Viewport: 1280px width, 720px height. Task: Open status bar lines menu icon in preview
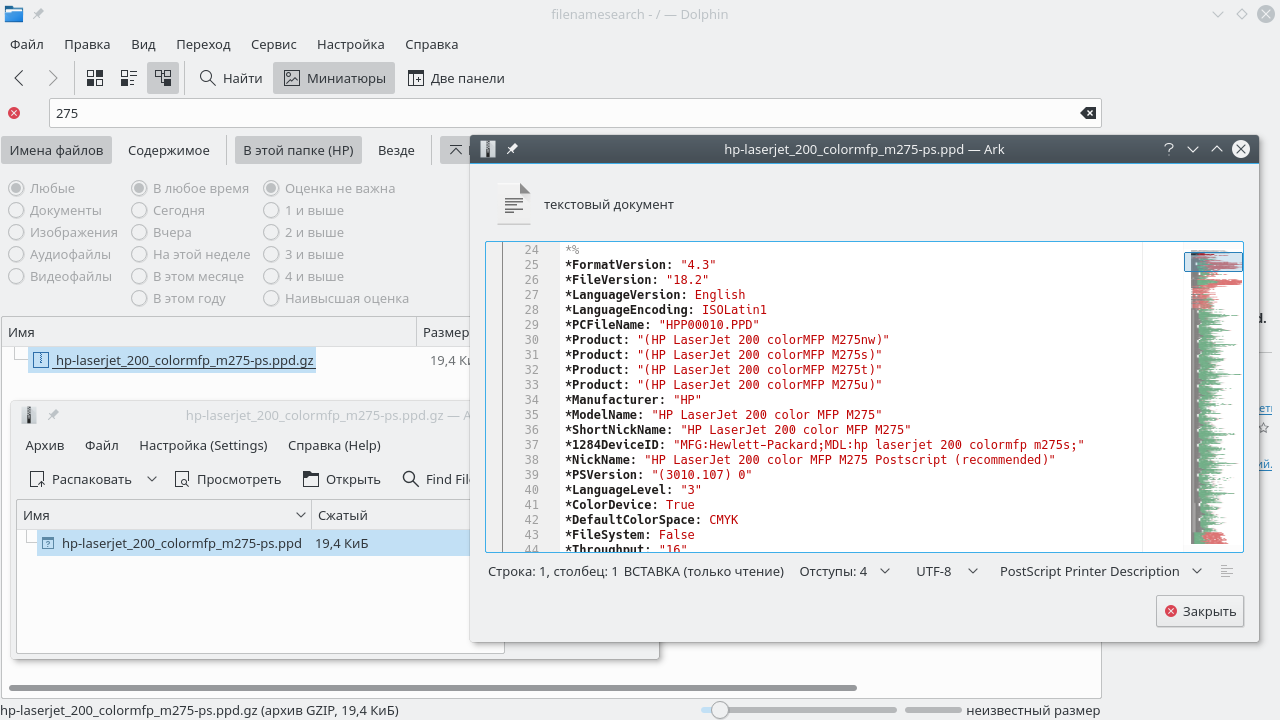point(1227,571)
